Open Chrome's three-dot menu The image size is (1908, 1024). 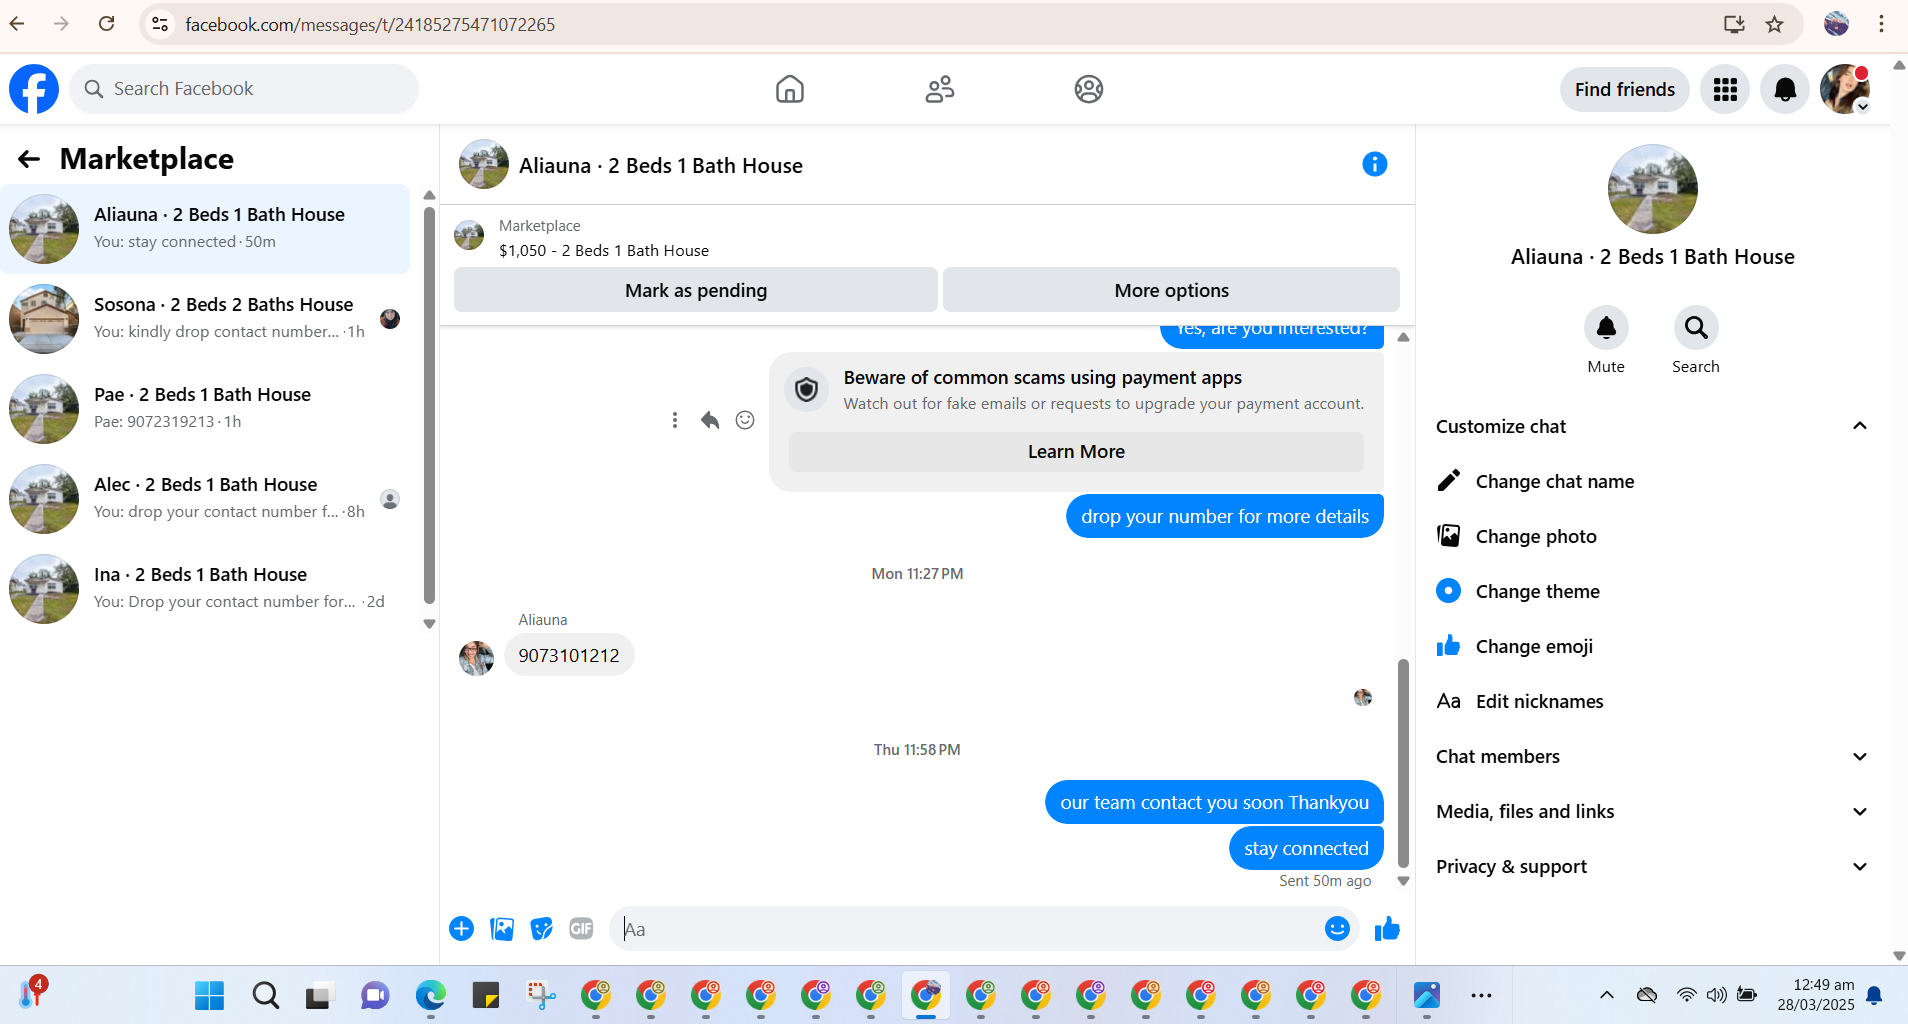point(1881,24)
